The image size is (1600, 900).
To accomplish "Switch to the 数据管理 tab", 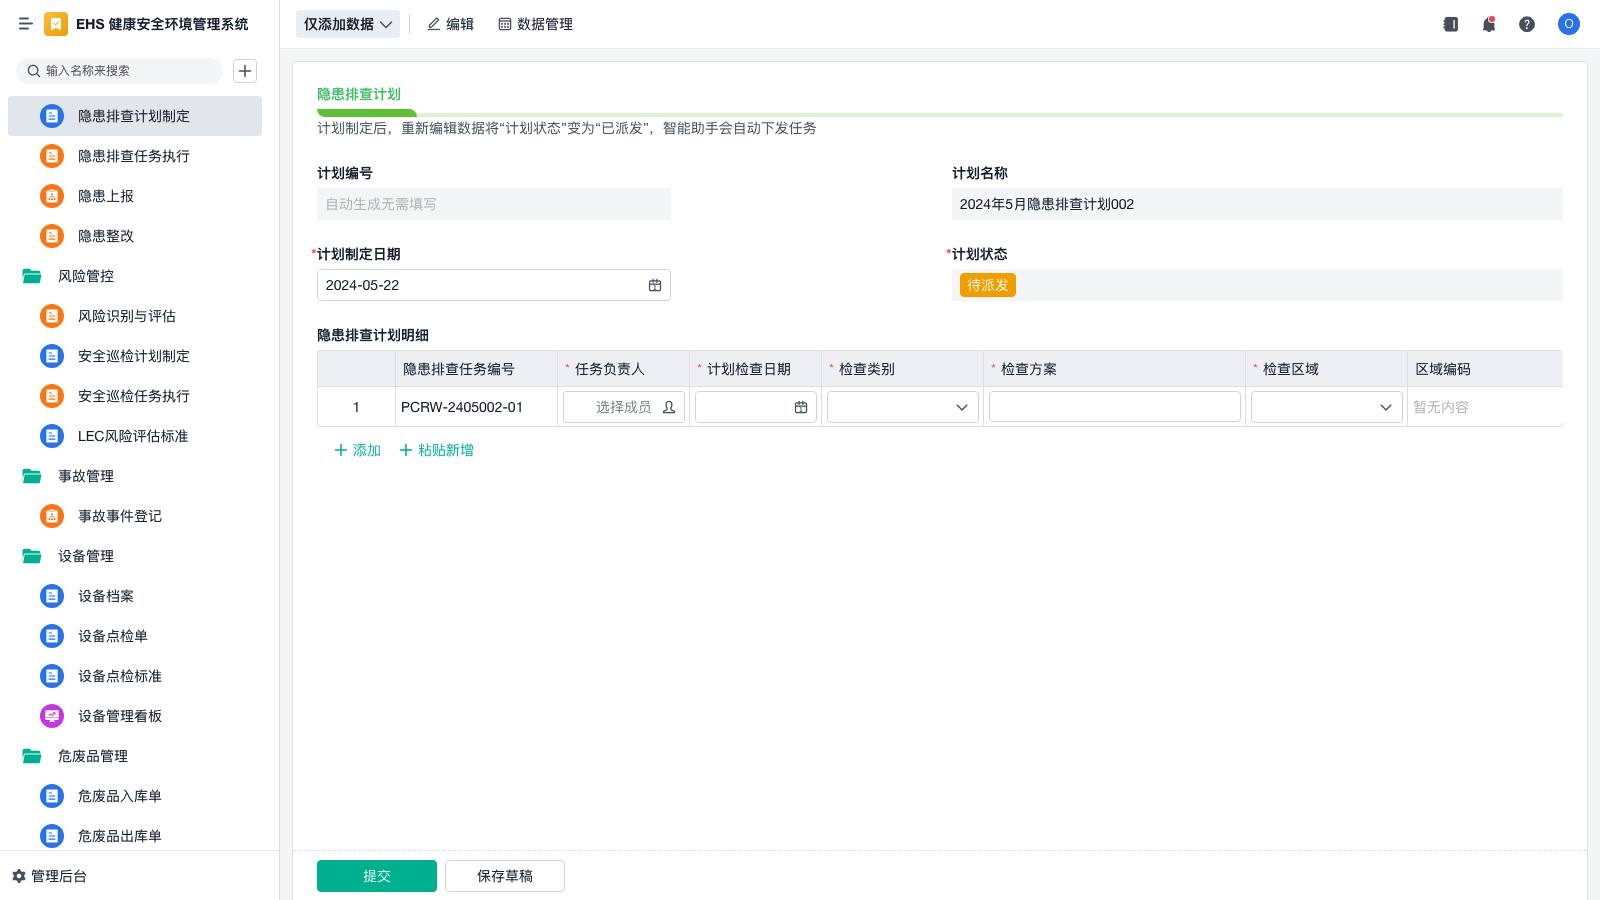I will point(535,24).
